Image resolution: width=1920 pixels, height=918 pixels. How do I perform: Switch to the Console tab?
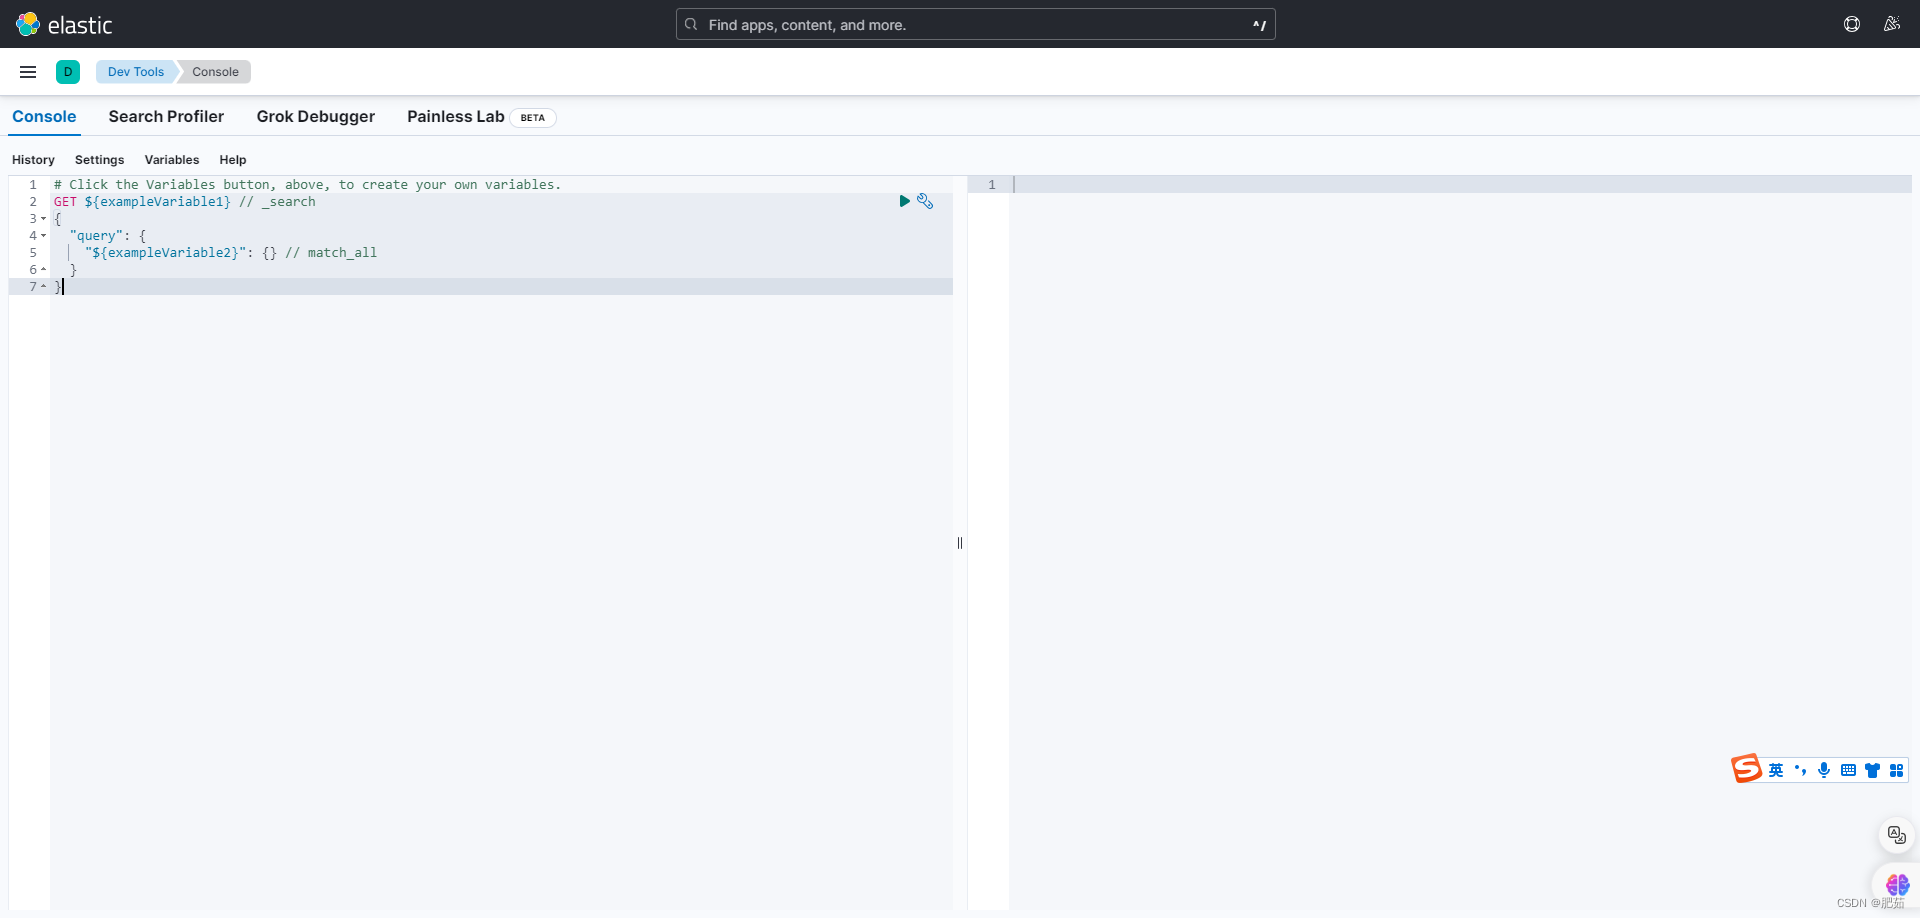point(44,116)
